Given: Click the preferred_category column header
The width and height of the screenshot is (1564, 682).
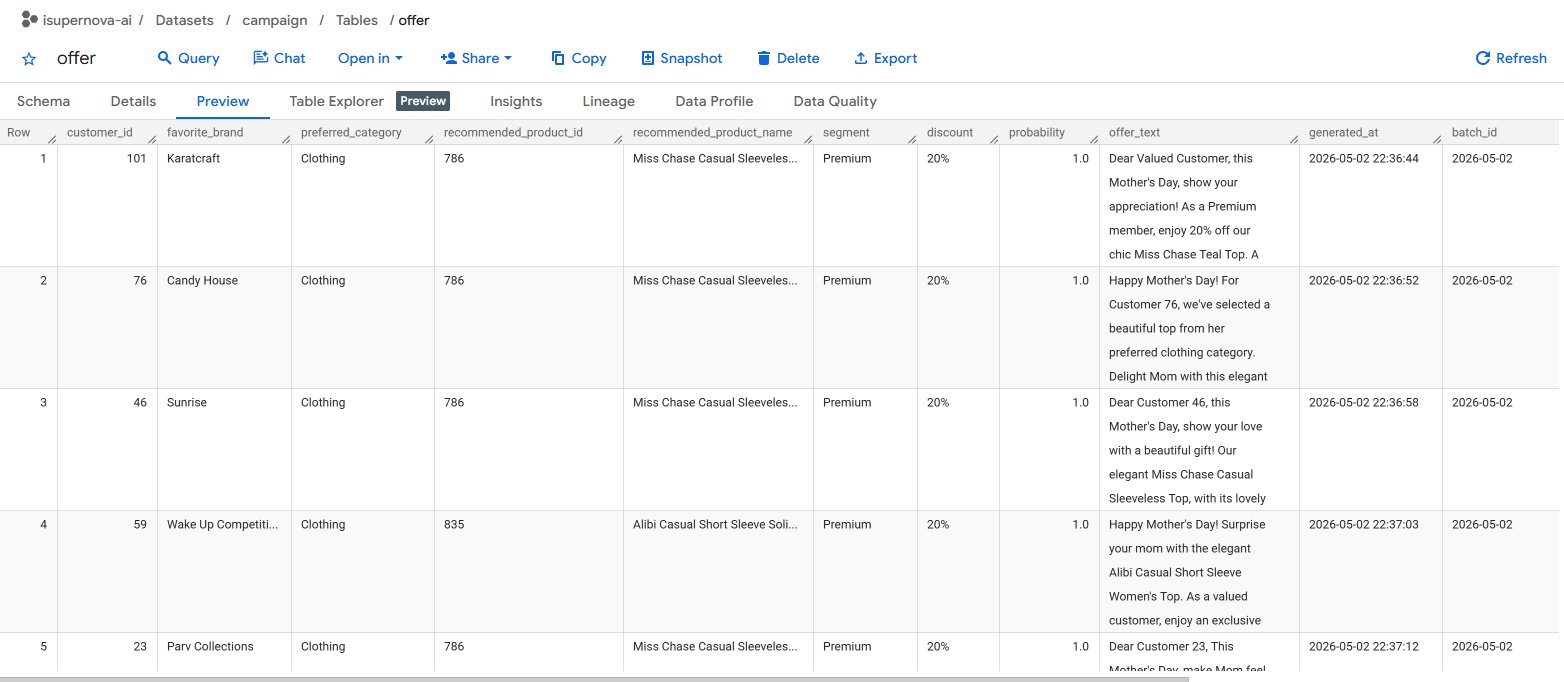Looking at the screenshot, I should pos(351,132).
